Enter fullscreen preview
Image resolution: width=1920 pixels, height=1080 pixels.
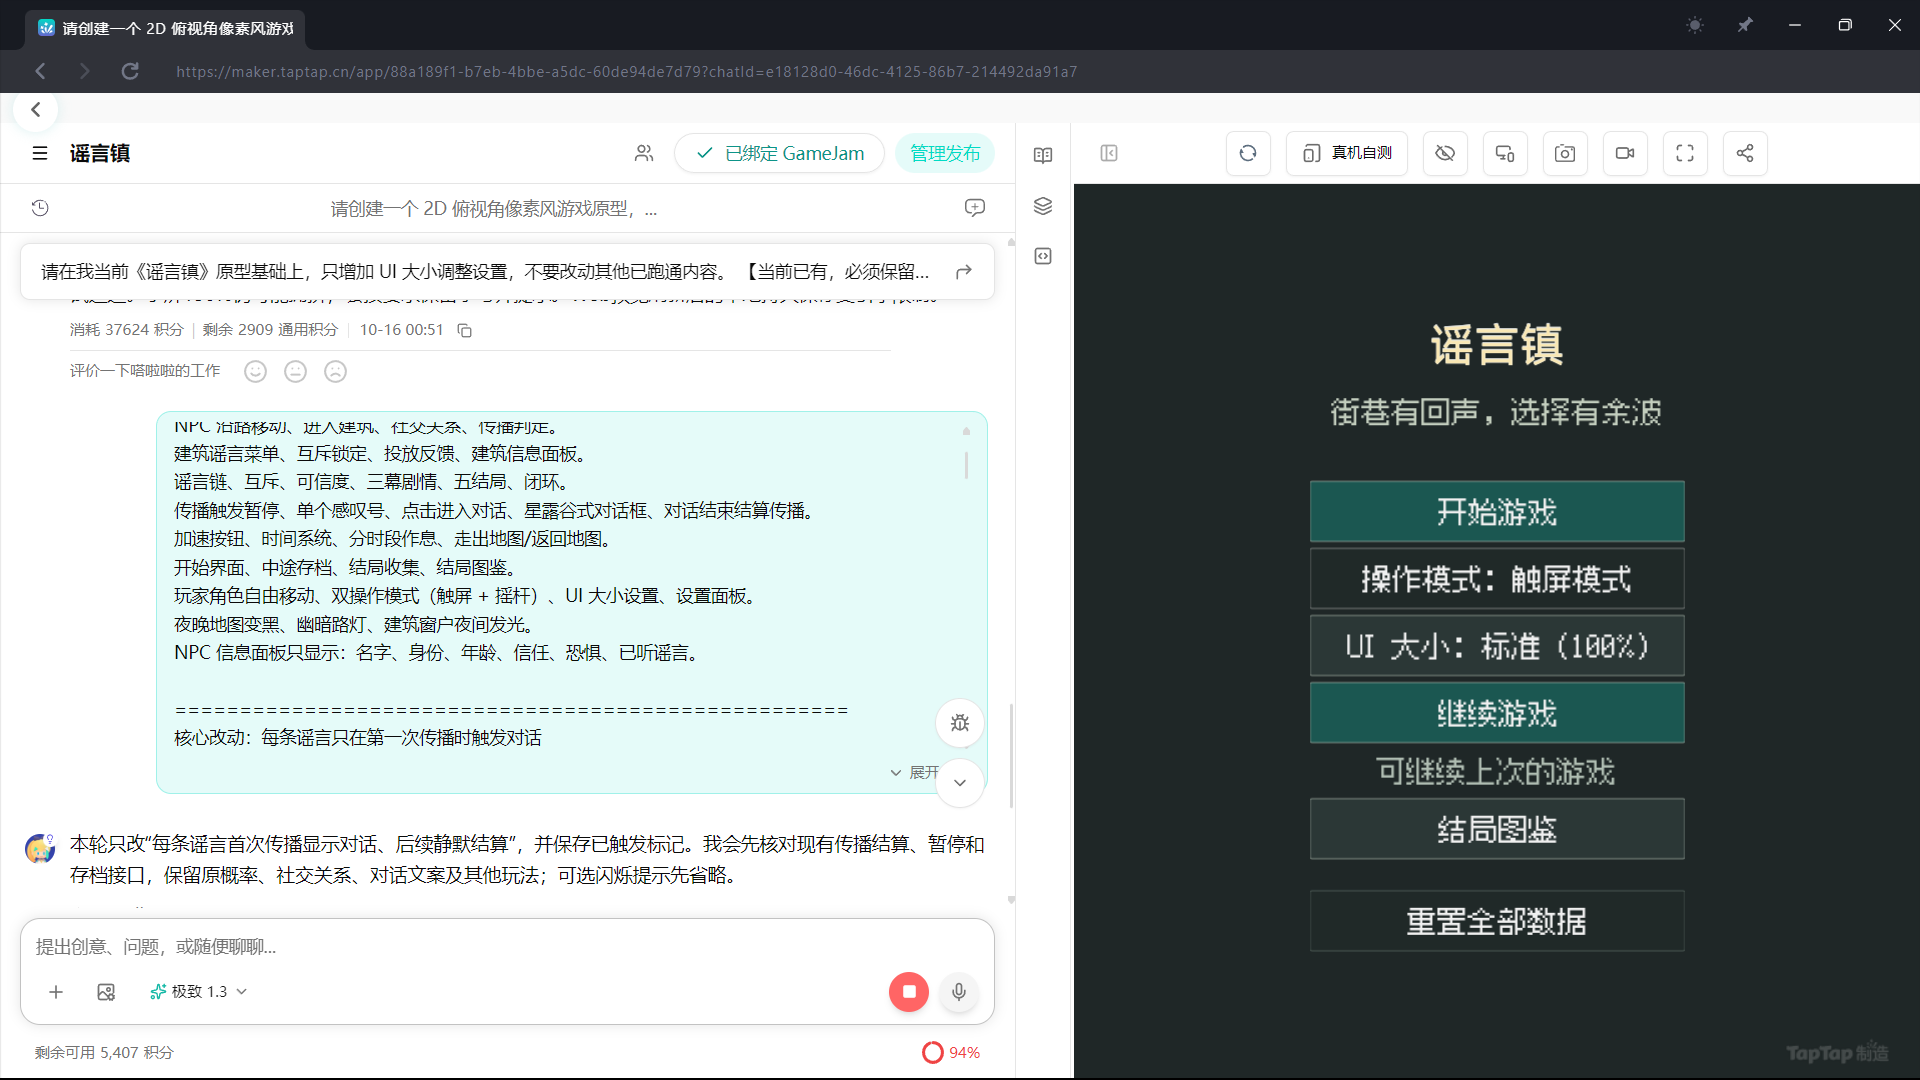coord(1685,153)
